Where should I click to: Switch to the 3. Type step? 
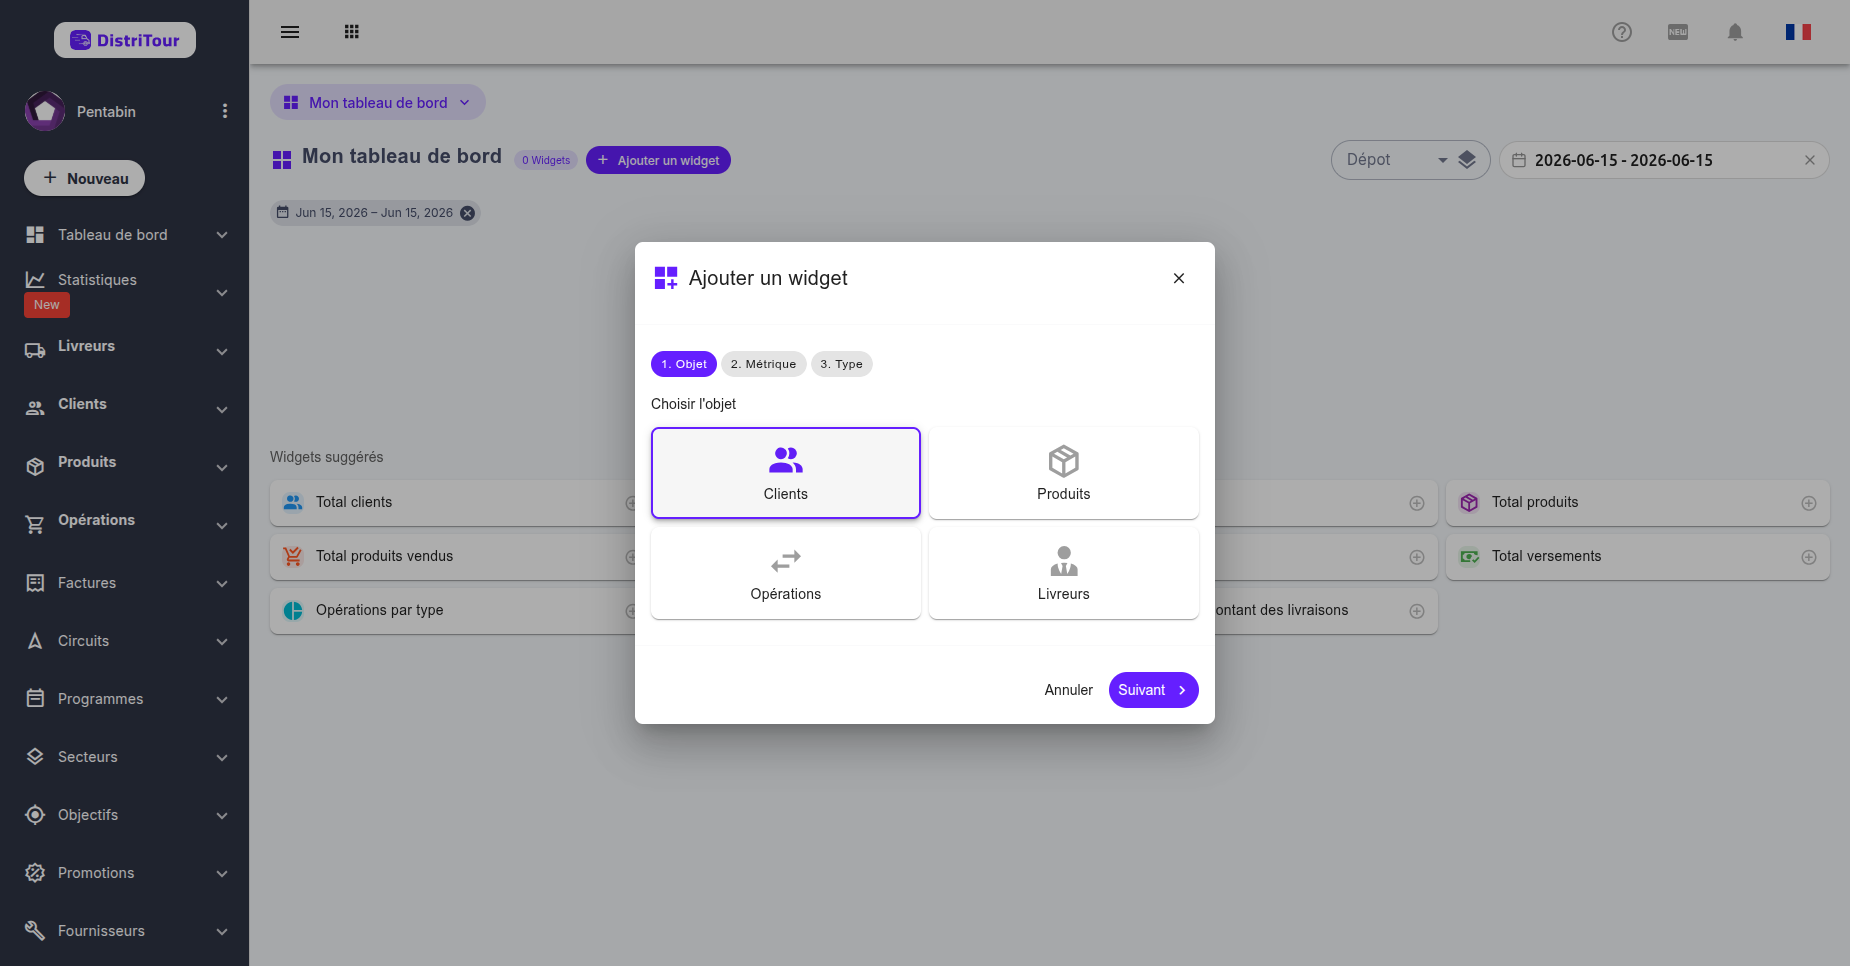pyautogui.click(x=842, y=364)
